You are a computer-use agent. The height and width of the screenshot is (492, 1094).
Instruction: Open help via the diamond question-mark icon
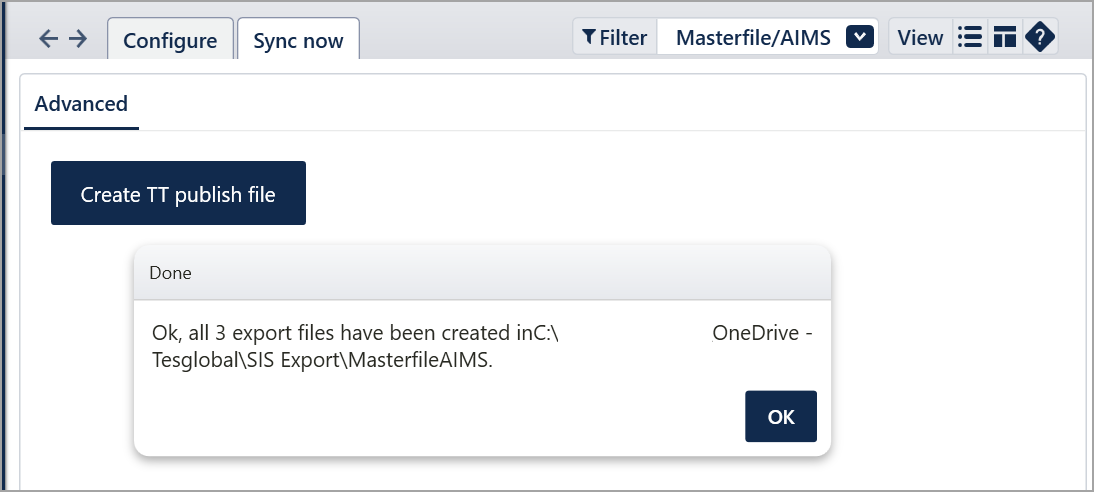[1040, 37]
